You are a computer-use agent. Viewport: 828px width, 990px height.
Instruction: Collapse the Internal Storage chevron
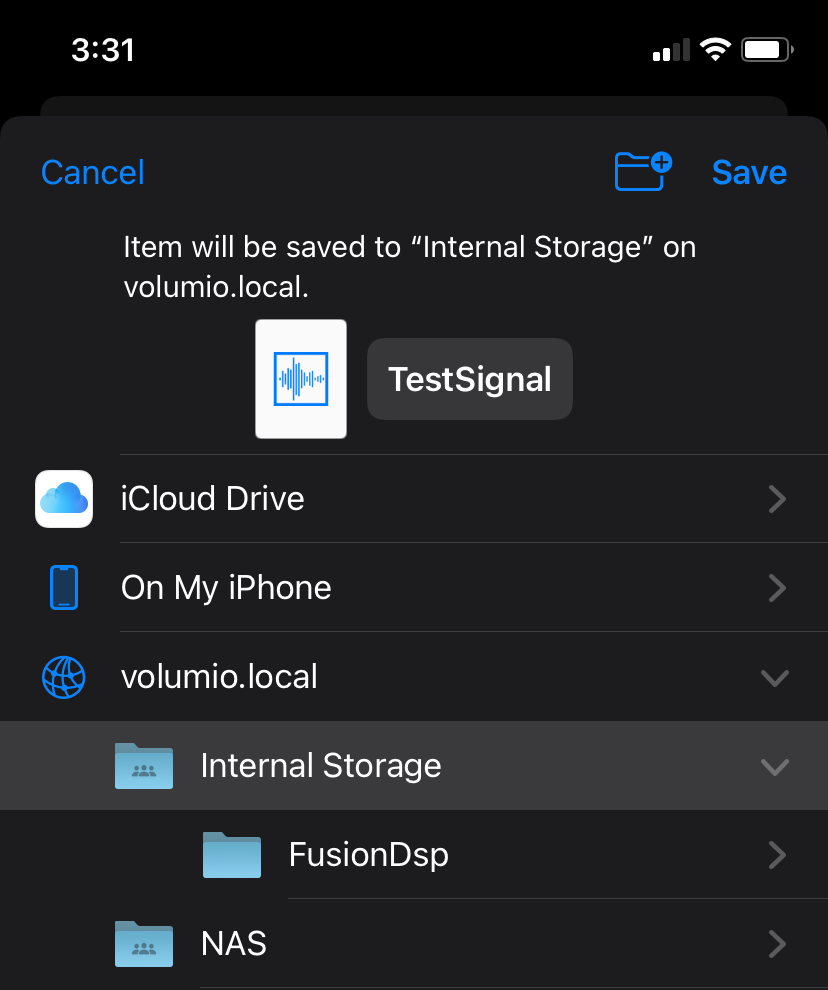pos(775,767)
